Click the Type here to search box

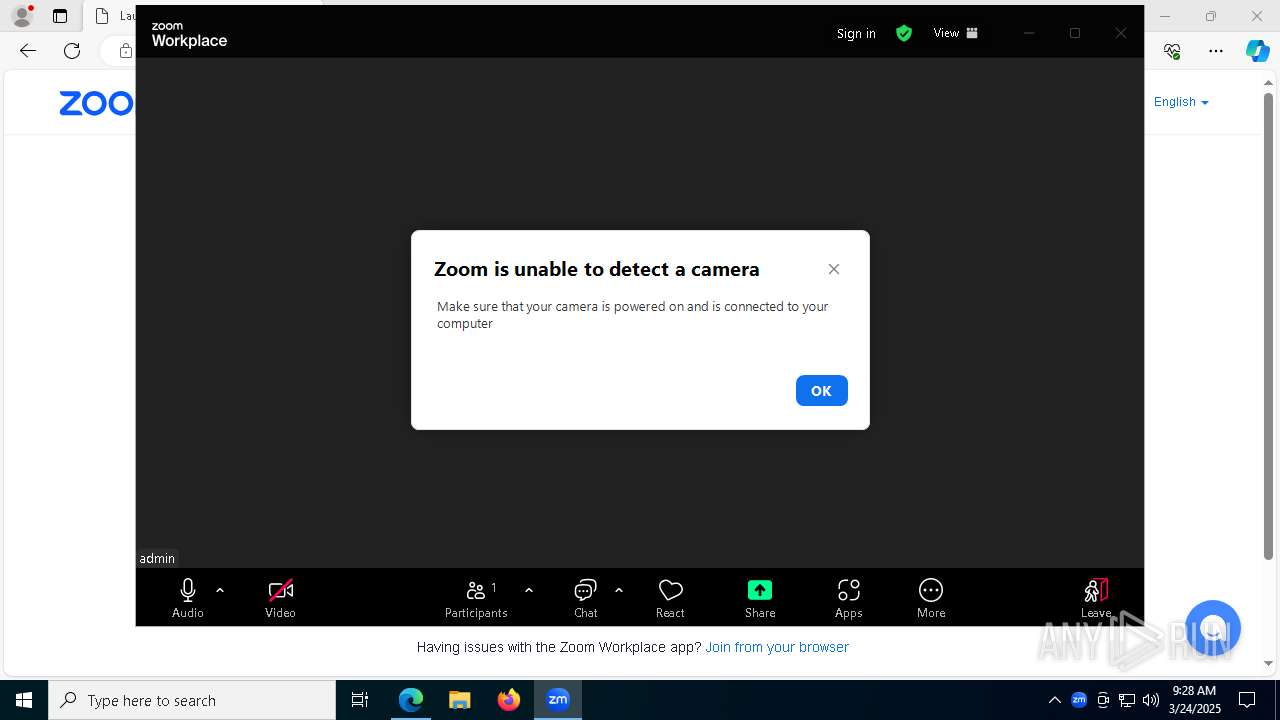click(192, 700)
